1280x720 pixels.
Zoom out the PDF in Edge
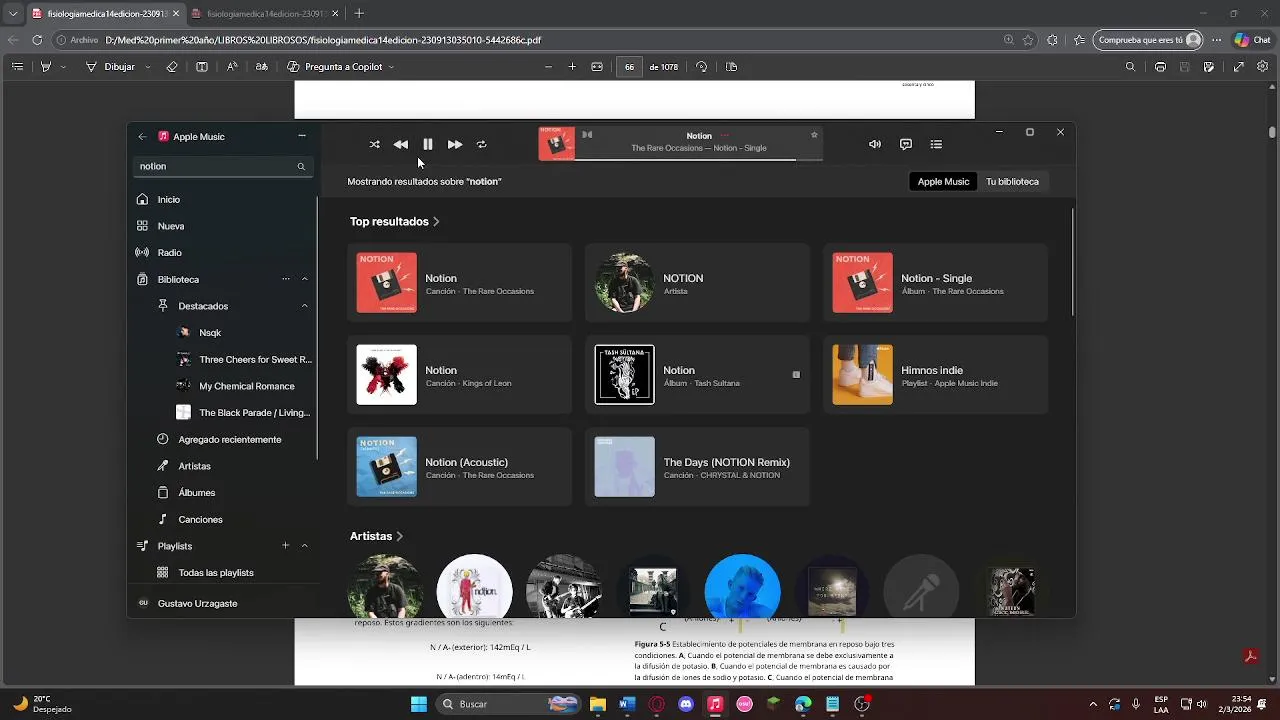pyautogui.click(x=548, y=67)
